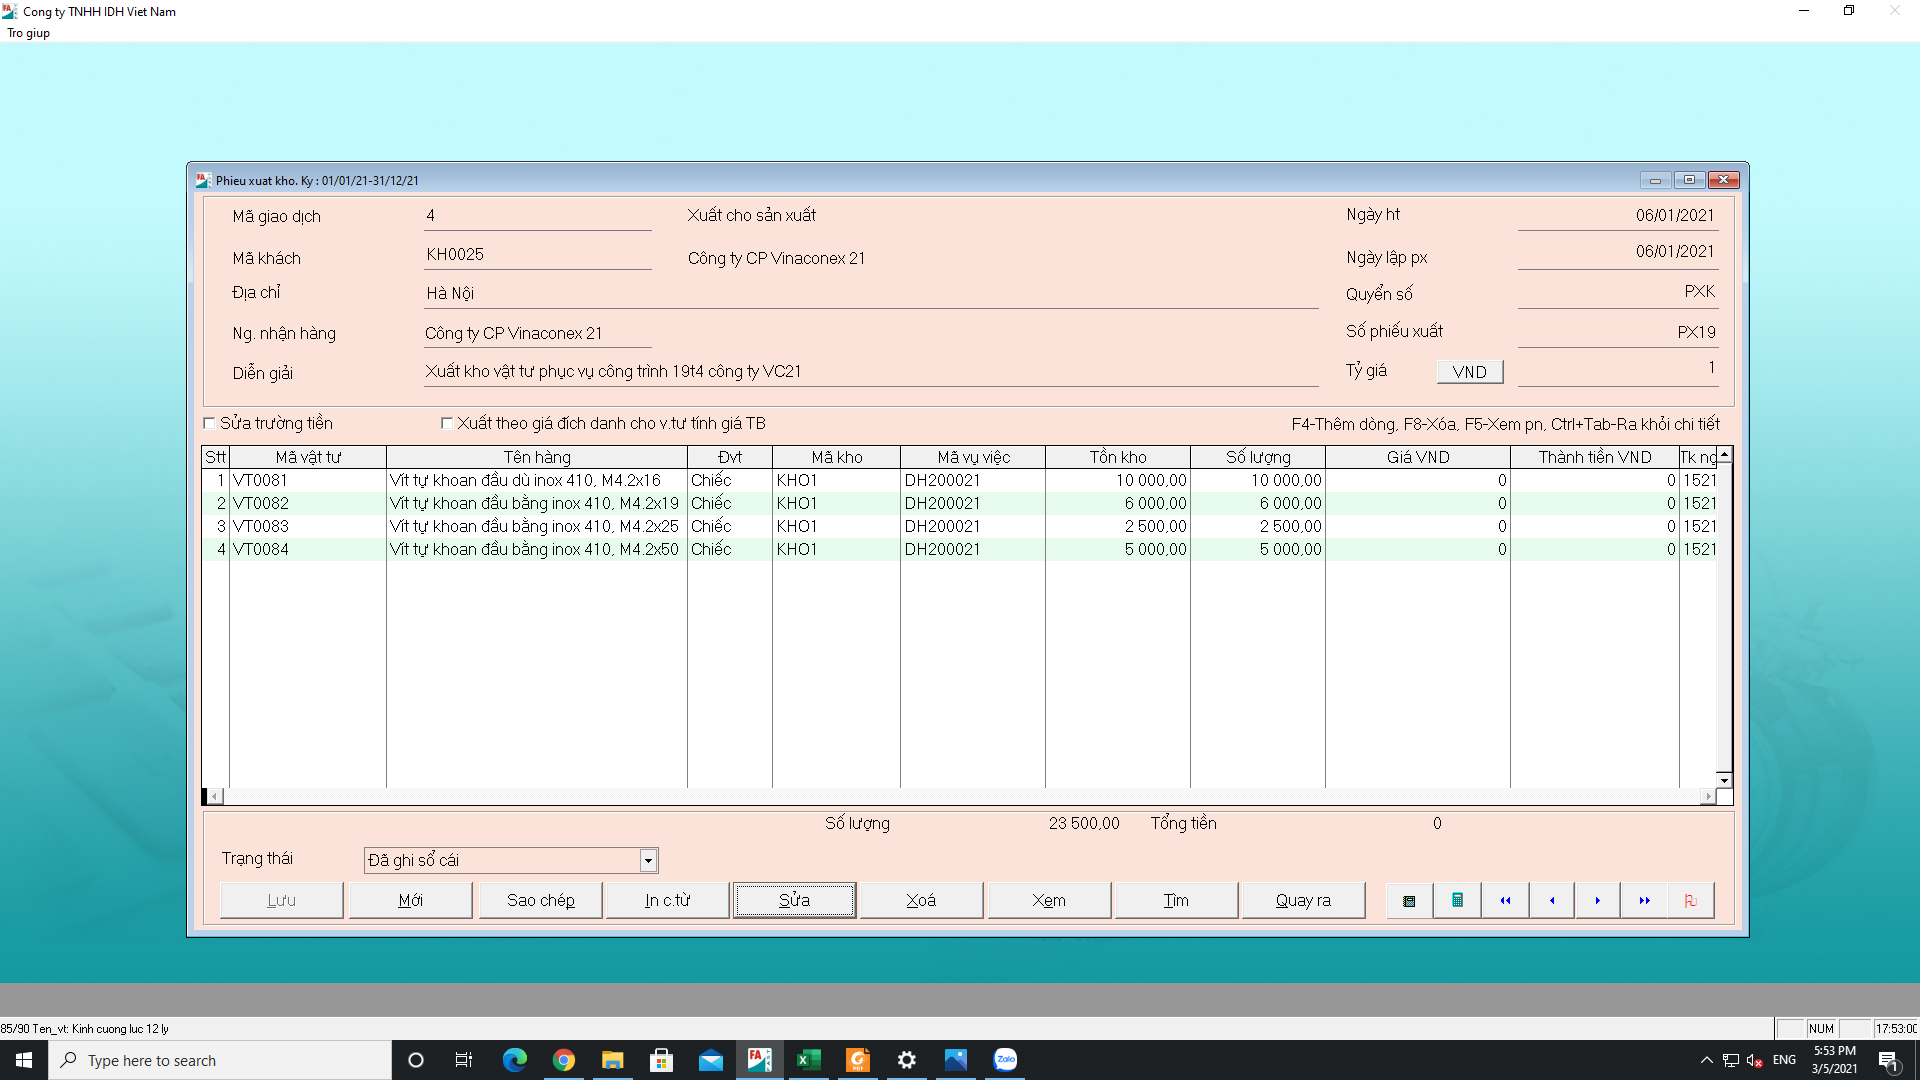
Task: Click the red flag icon button
Action: pyautogui.click(x=1691, y=900)
